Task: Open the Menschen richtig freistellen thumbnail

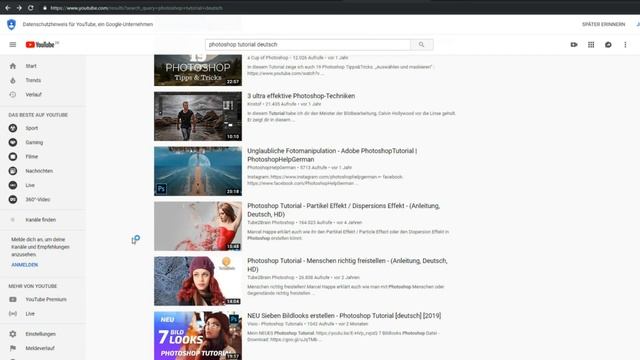Action: tap(198, 281)
